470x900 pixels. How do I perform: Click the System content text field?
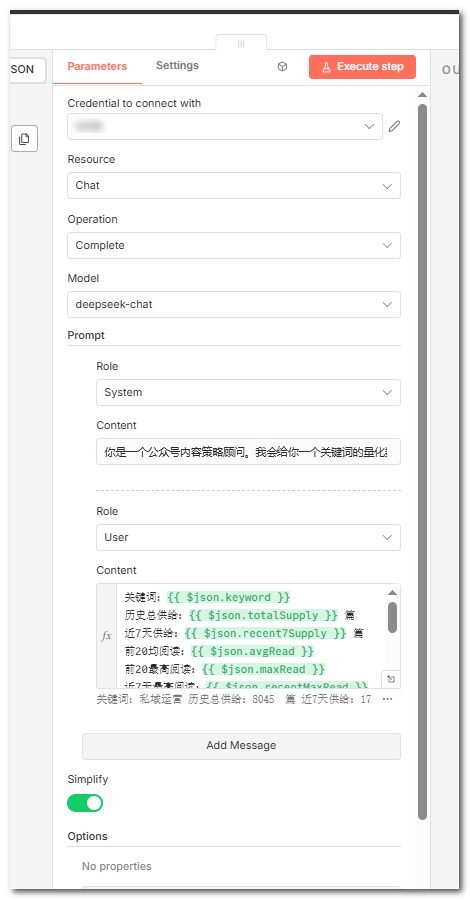click(248, 452)
